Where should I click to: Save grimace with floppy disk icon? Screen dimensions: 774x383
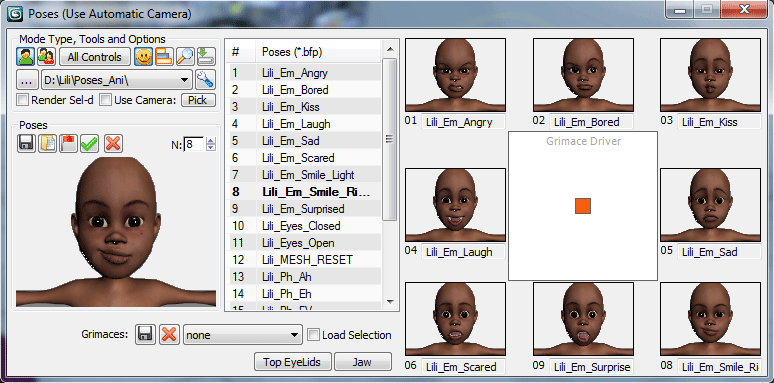click(145, 335)
